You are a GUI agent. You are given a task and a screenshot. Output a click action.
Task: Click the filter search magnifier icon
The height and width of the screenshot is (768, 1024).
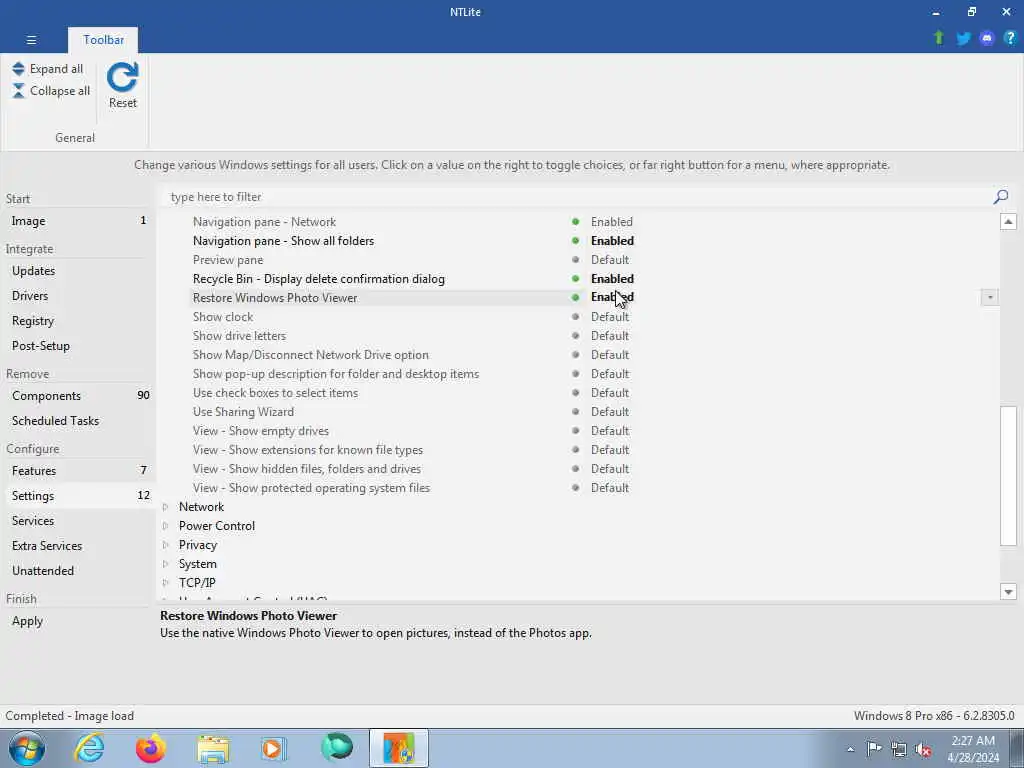[1000, 197]
